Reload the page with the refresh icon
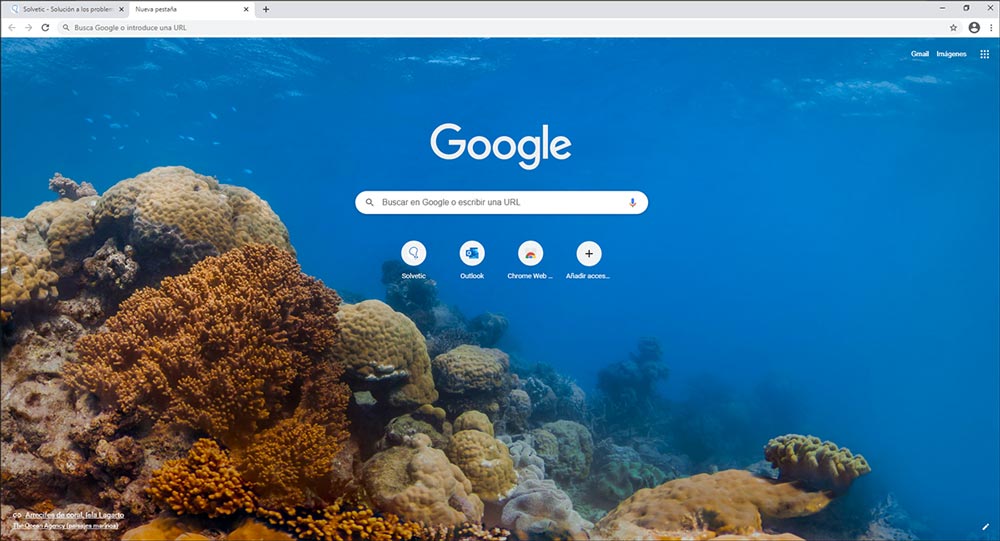 (x=45, y=27)
